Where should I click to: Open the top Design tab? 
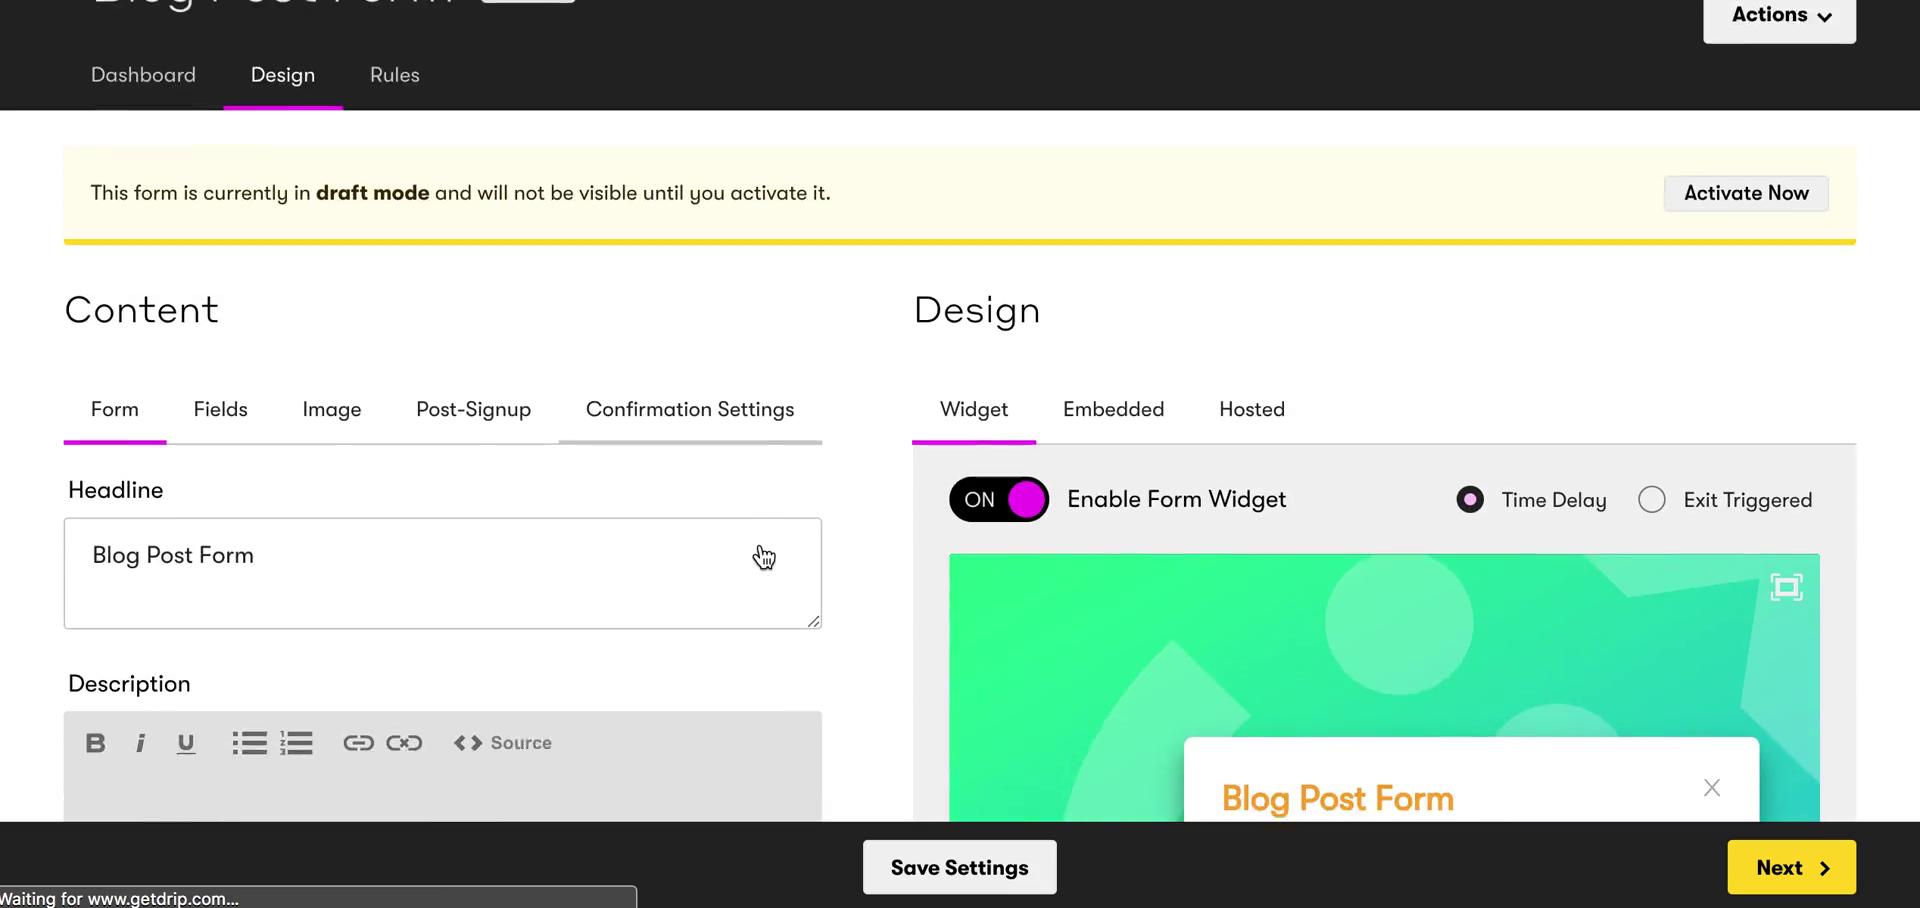click(283, 75)
